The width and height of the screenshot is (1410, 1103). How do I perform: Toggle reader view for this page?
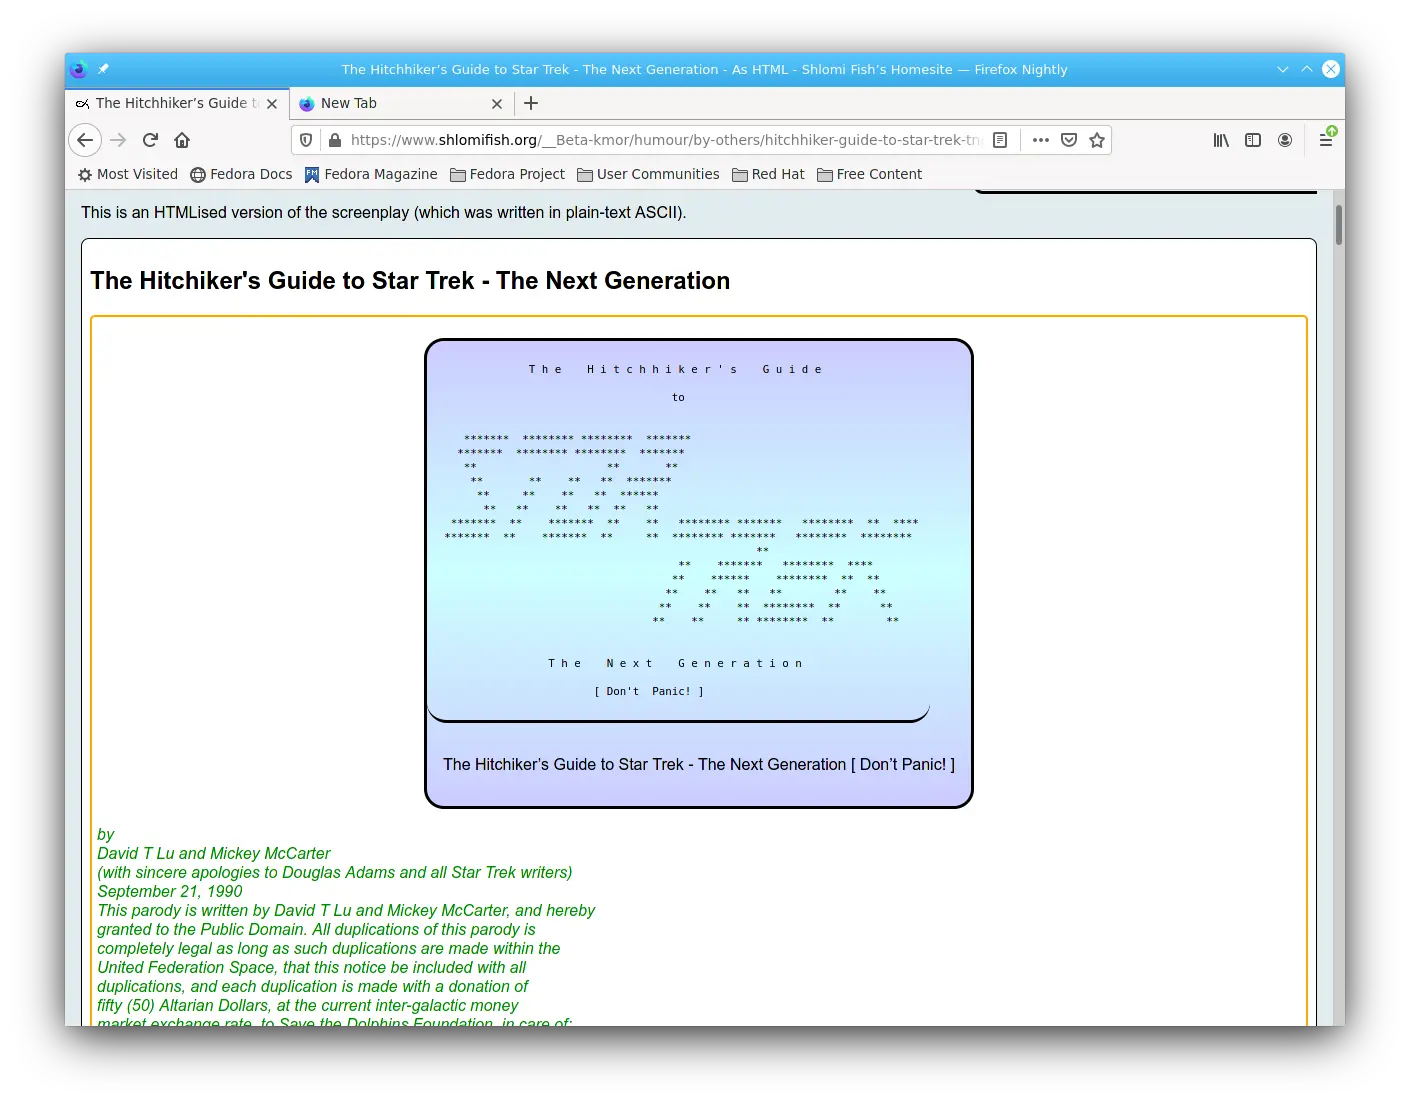1000,140
